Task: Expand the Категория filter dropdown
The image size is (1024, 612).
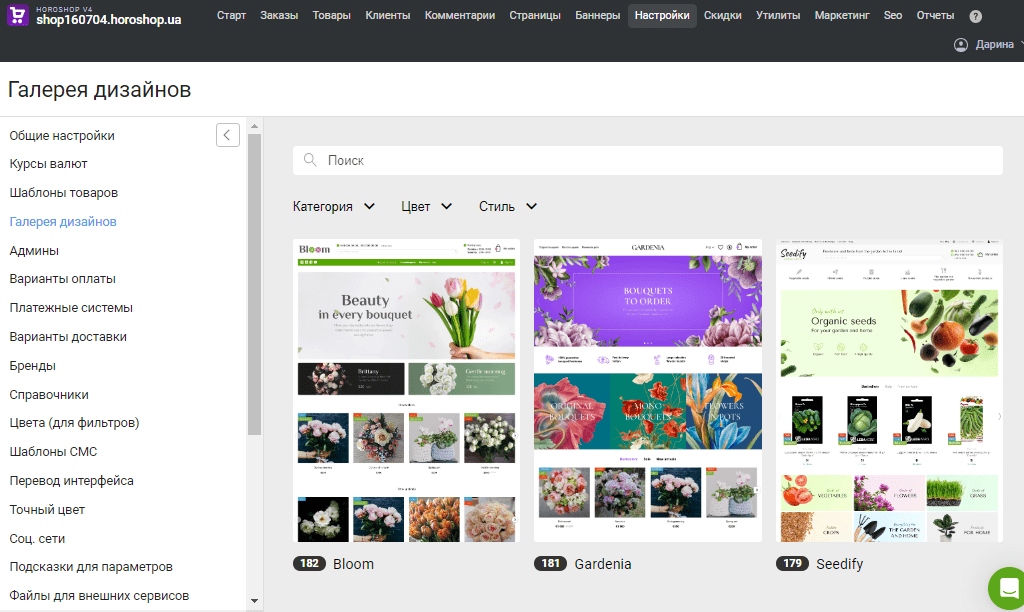Action: pyautogui.click(x=334, y=206)
